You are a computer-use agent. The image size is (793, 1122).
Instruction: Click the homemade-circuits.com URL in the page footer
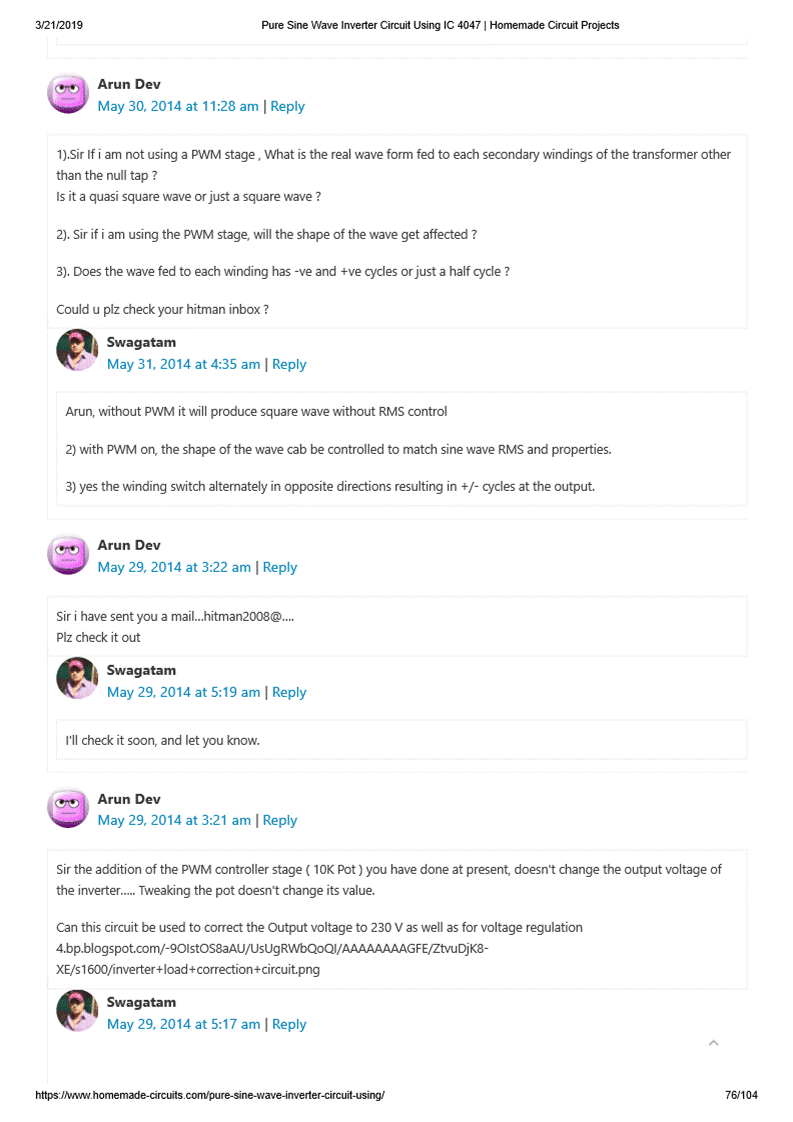(210, 1095)
